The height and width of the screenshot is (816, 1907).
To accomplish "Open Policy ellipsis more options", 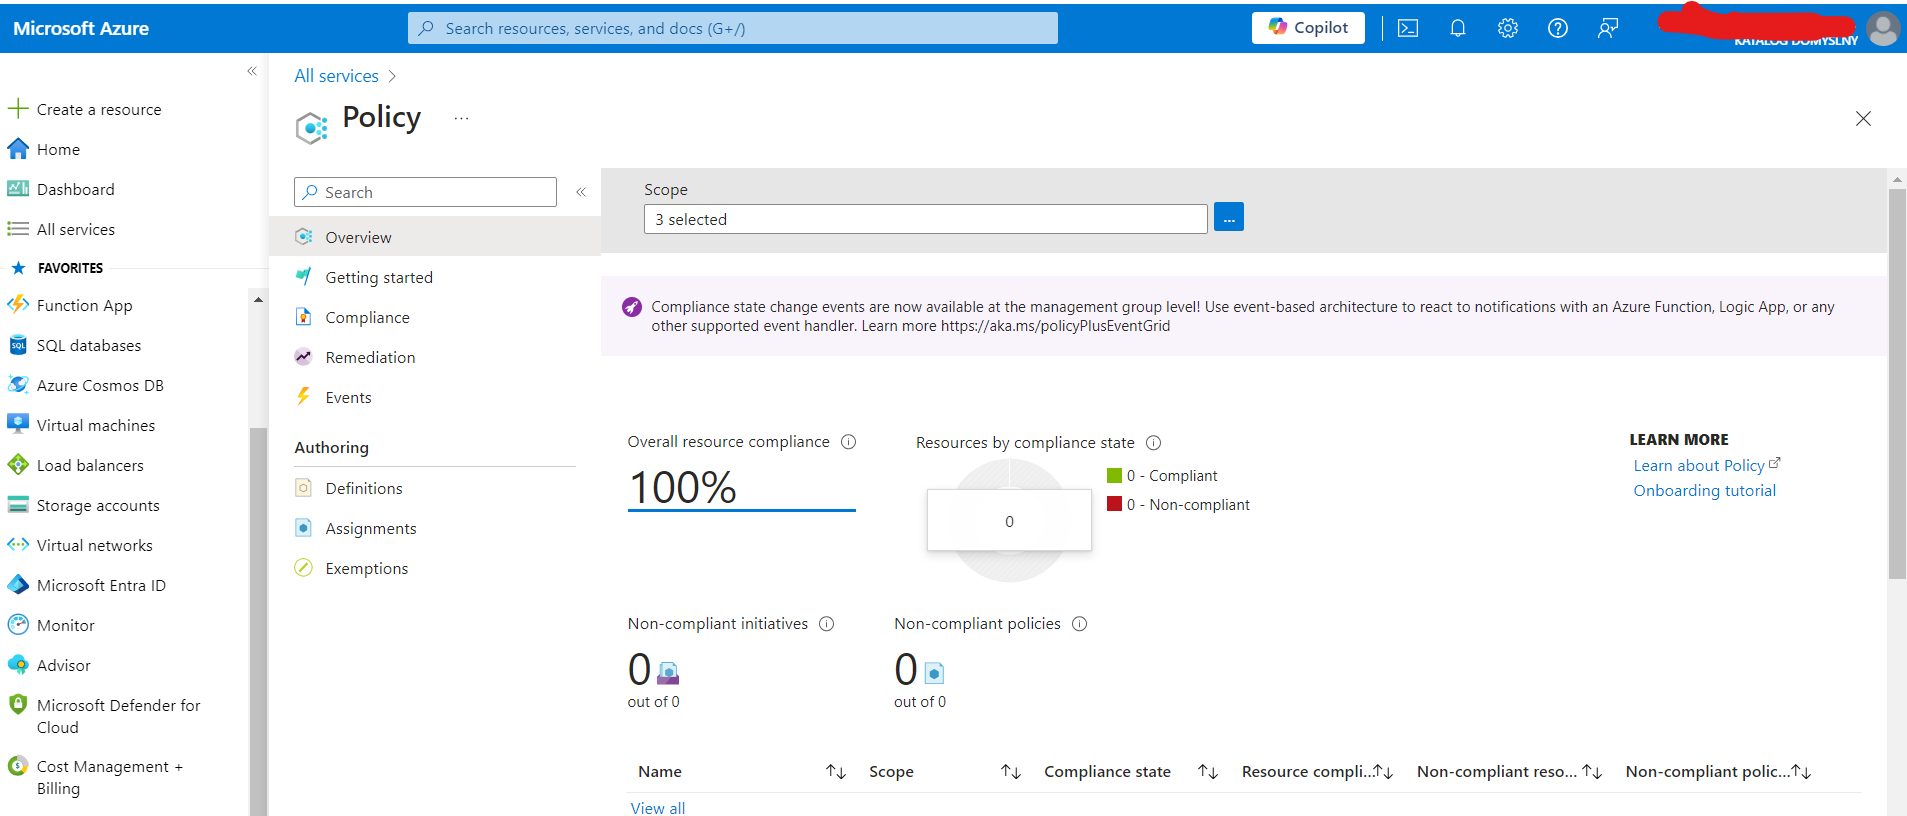I will click(x=461, y=118).
